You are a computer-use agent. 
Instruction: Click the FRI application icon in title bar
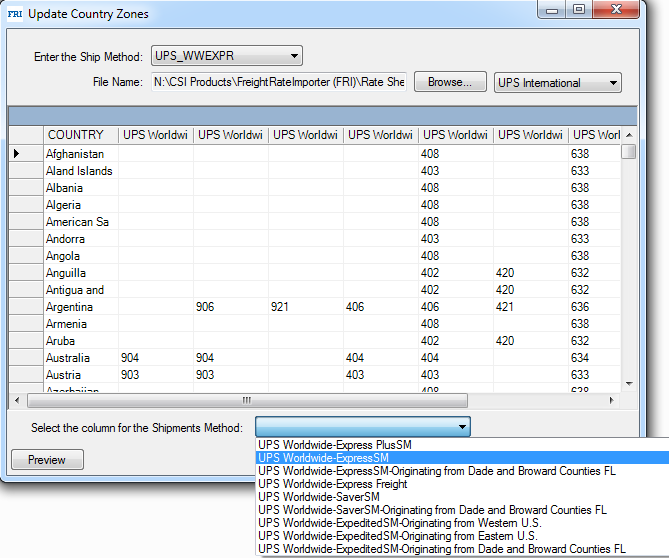coord(14,14)
